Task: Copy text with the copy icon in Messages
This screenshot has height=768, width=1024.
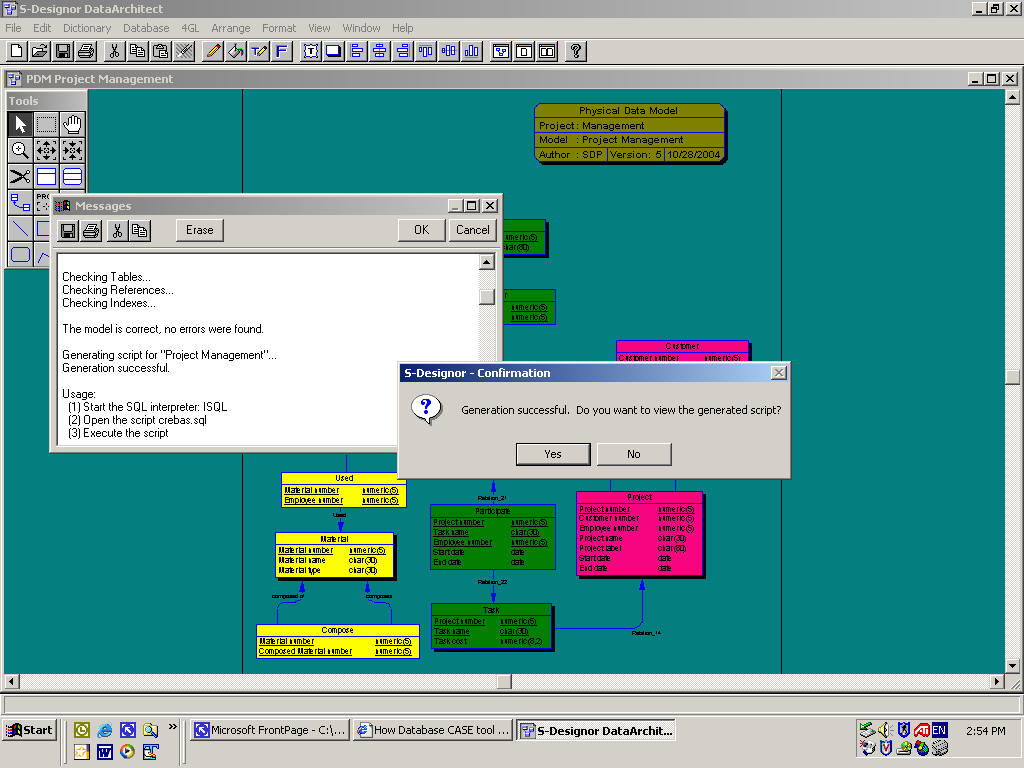Action: coord(139,230)
